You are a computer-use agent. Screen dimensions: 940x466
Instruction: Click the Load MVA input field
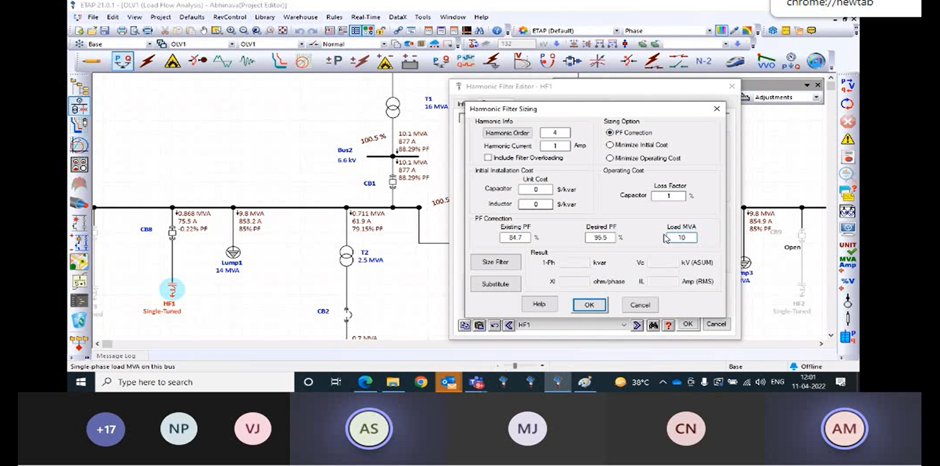pyautogui.click(x=682, y=237)
